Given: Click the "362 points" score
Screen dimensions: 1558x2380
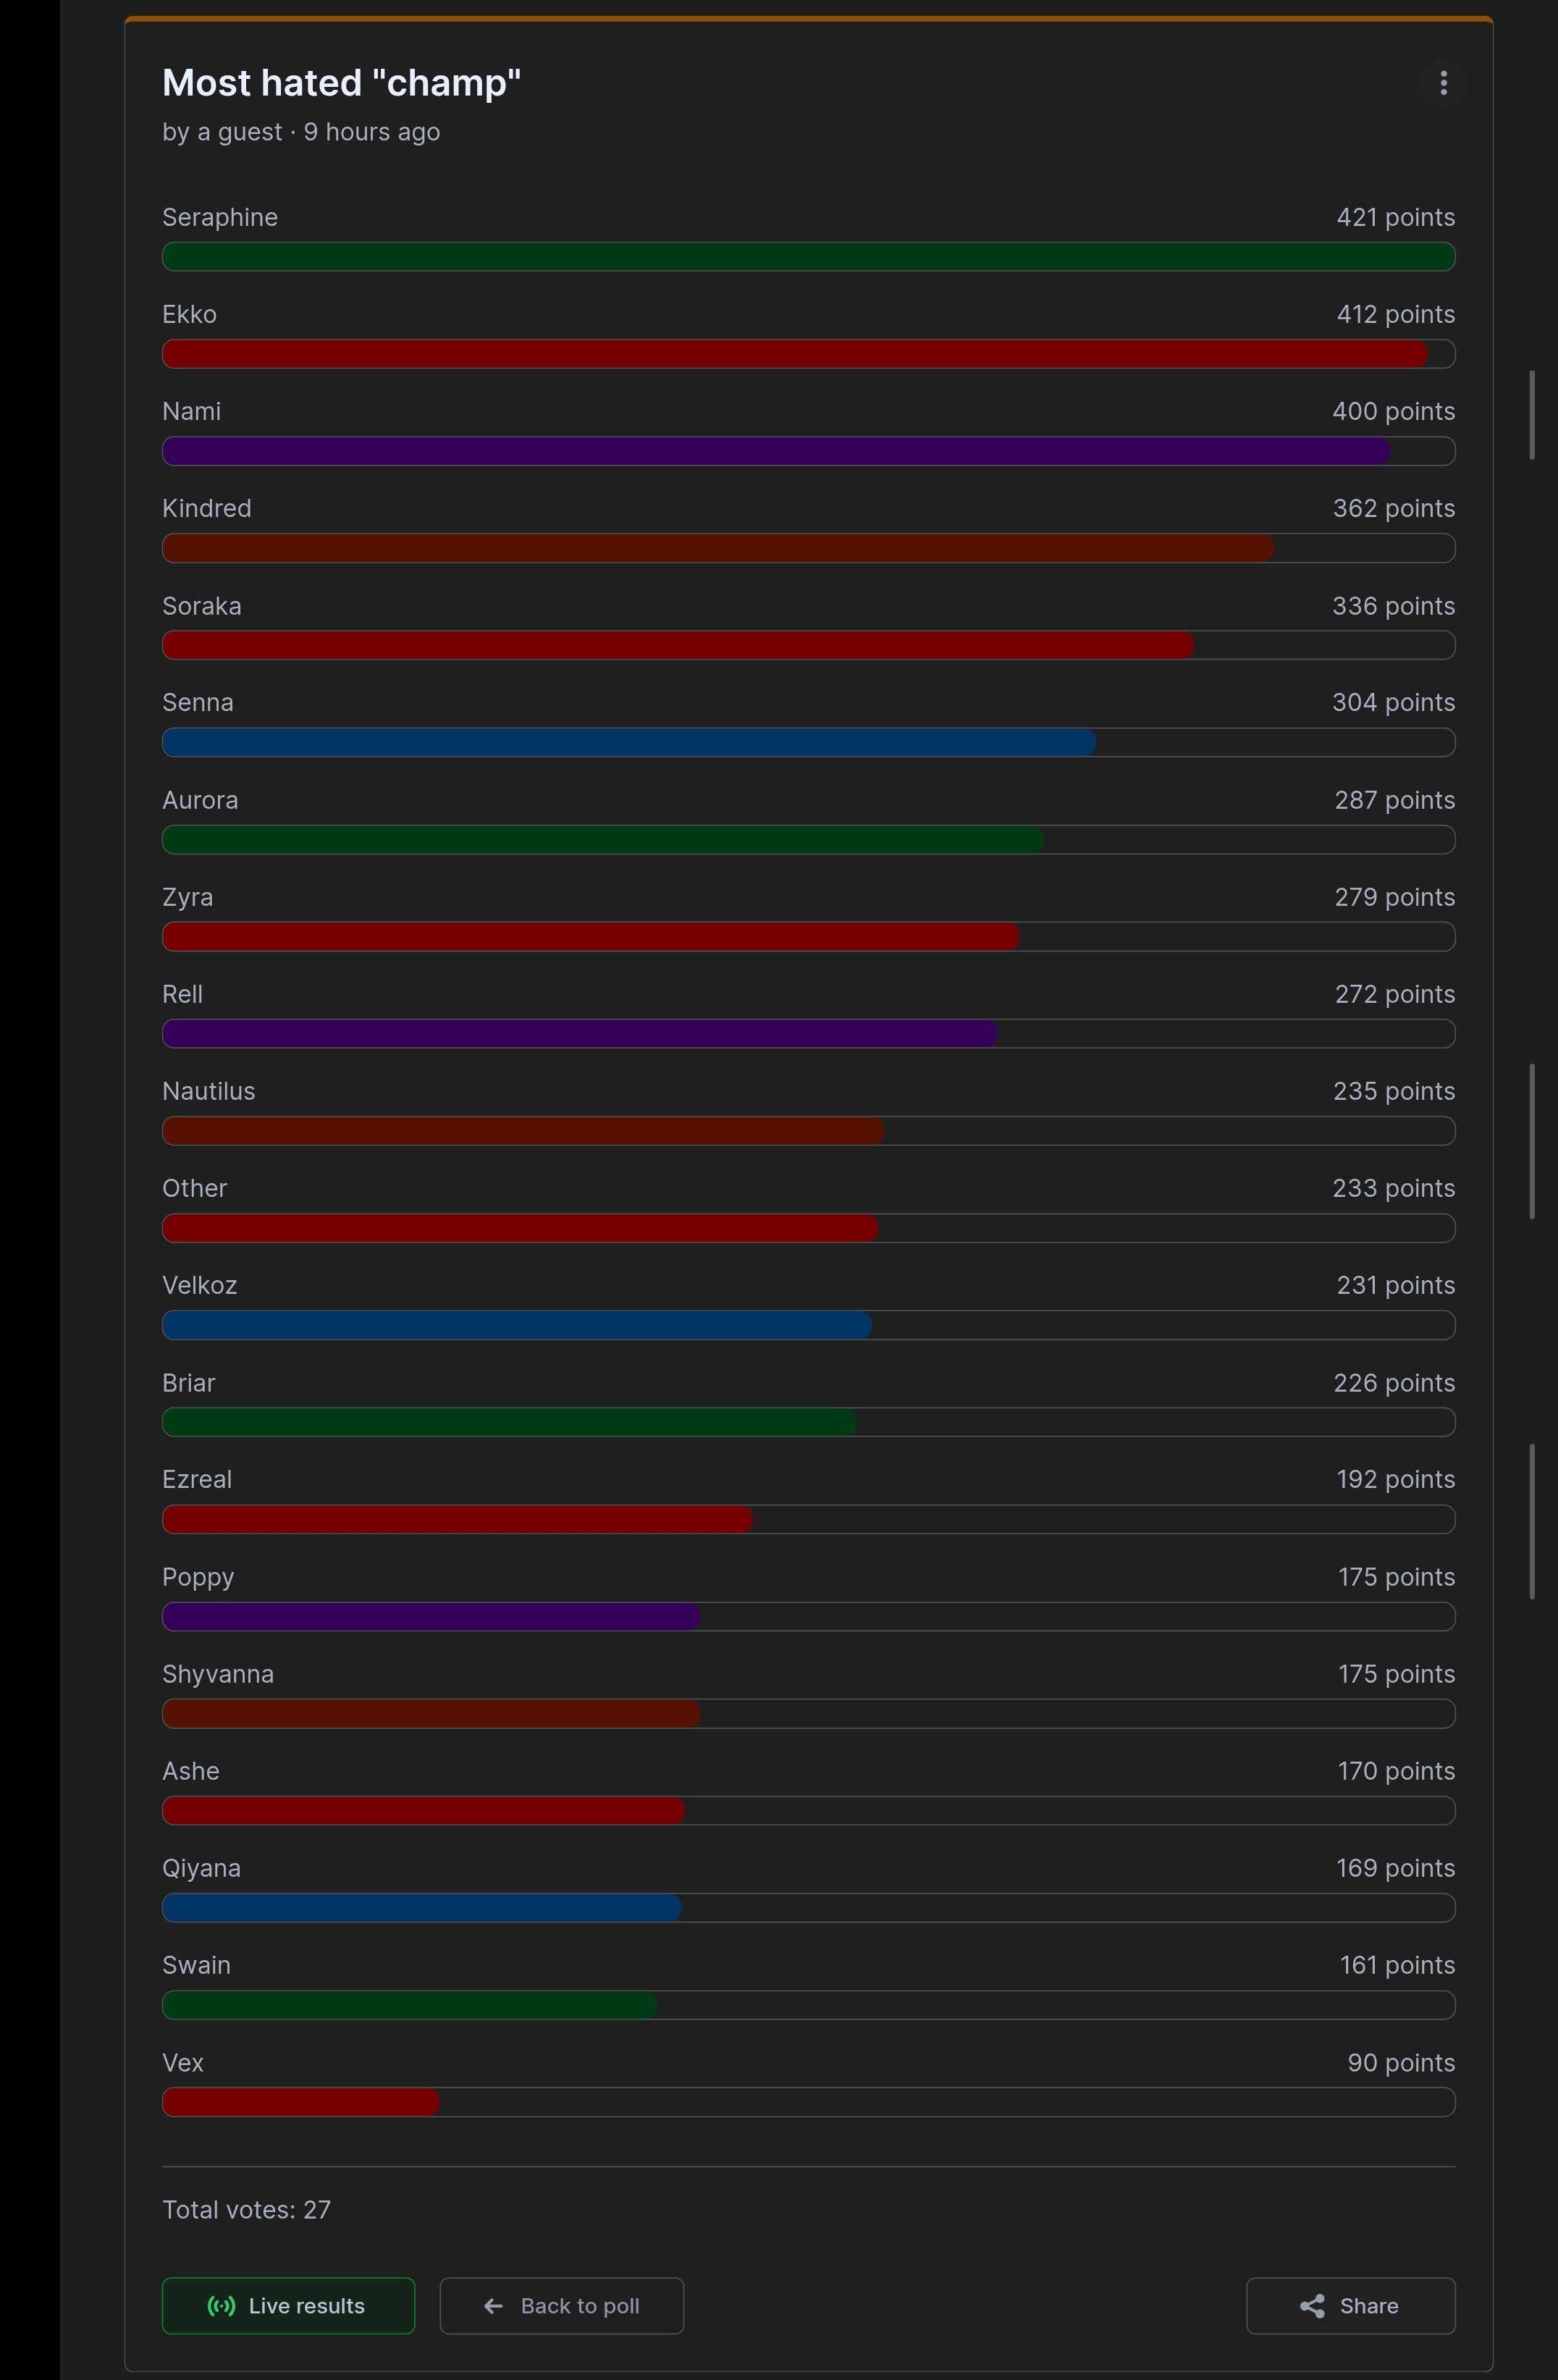Looking at the screenshot, I should (1394, 508).
